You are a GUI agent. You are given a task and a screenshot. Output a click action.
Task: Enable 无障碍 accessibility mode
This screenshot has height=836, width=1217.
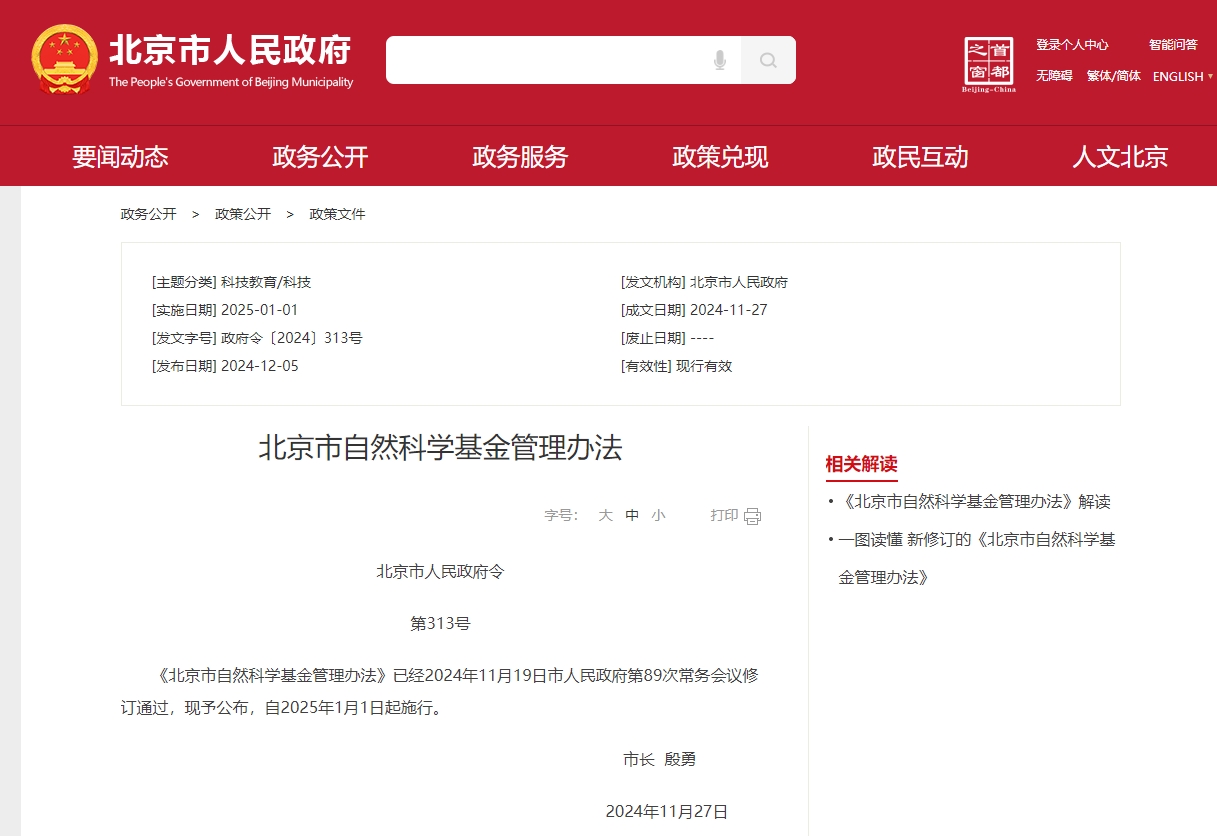[x=1054, y=76]
